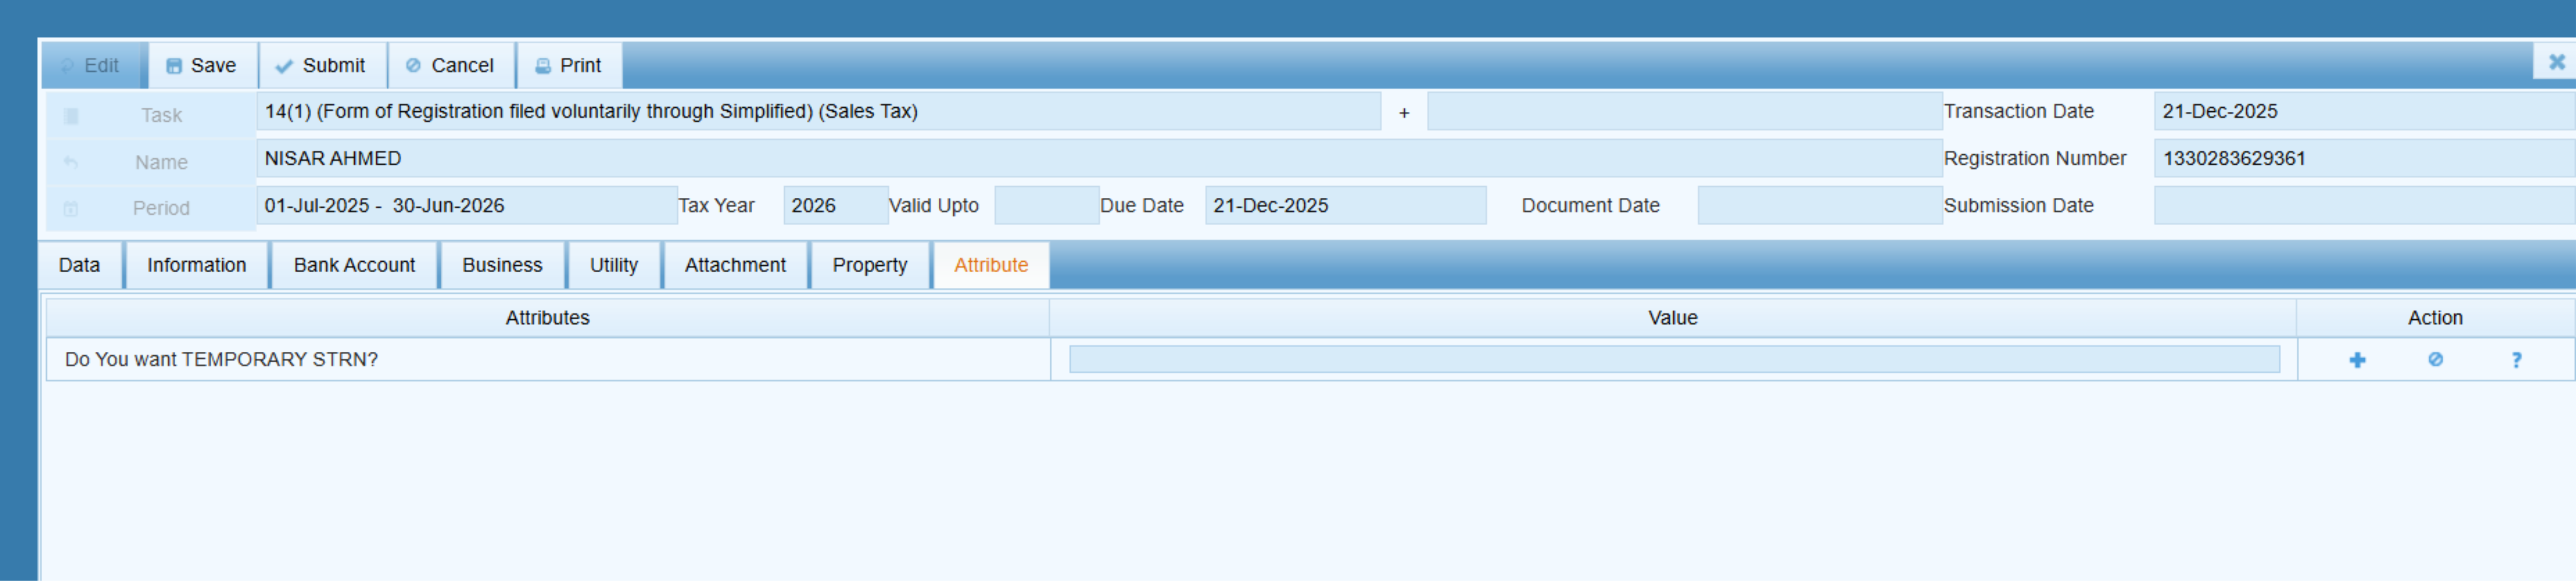The width and height of the screenshot is (2576, 581).
Task: Switch to the Data tab
Action: (79, 266)
